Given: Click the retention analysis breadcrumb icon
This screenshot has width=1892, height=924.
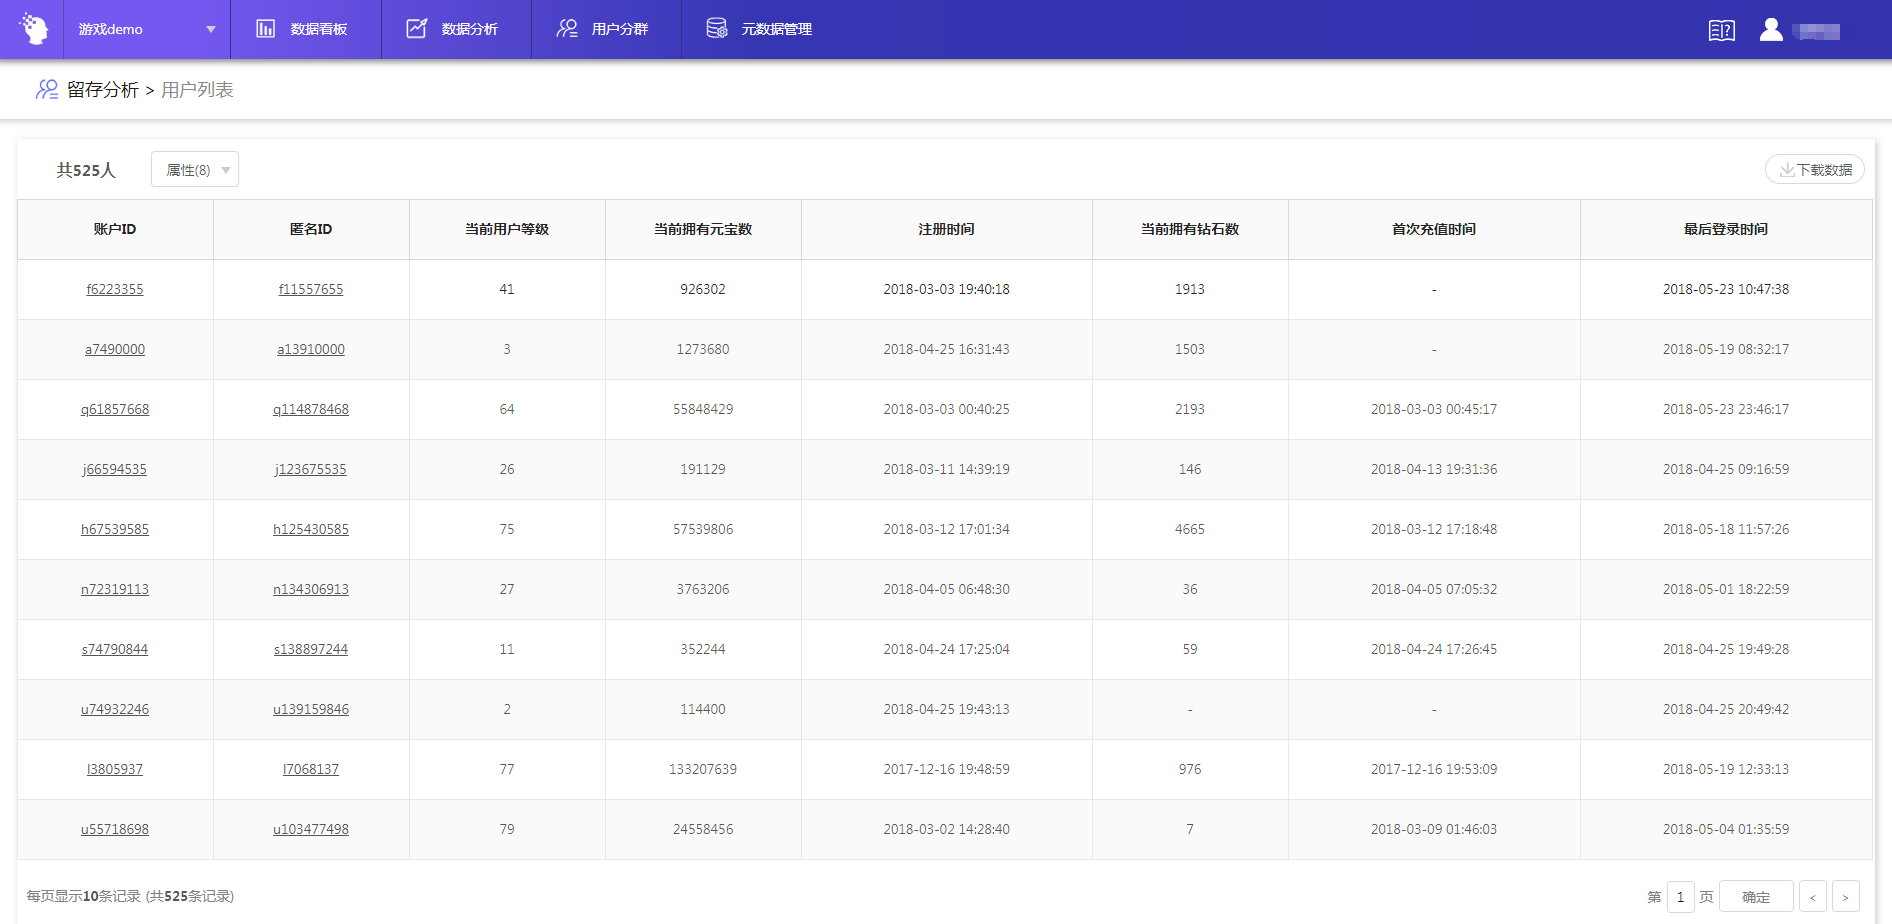Looking at the screenshot, I should [x=47, y=90].
